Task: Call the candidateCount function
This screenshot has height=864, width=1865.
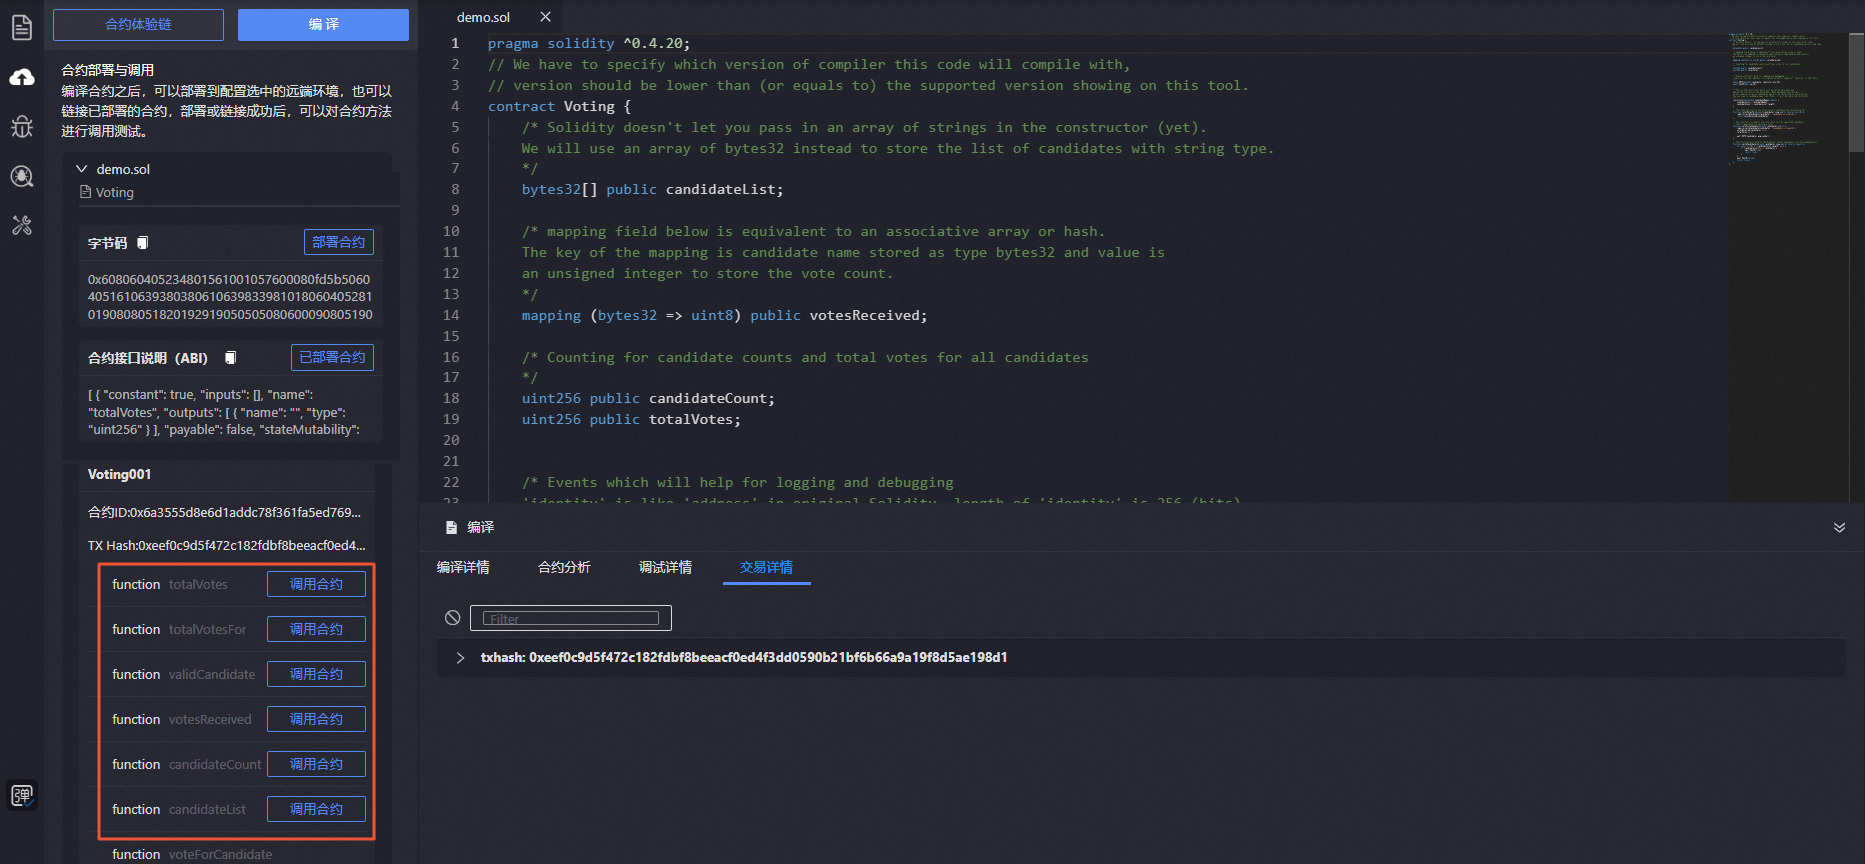Action: pyautogui.click(x=316, y=764)
